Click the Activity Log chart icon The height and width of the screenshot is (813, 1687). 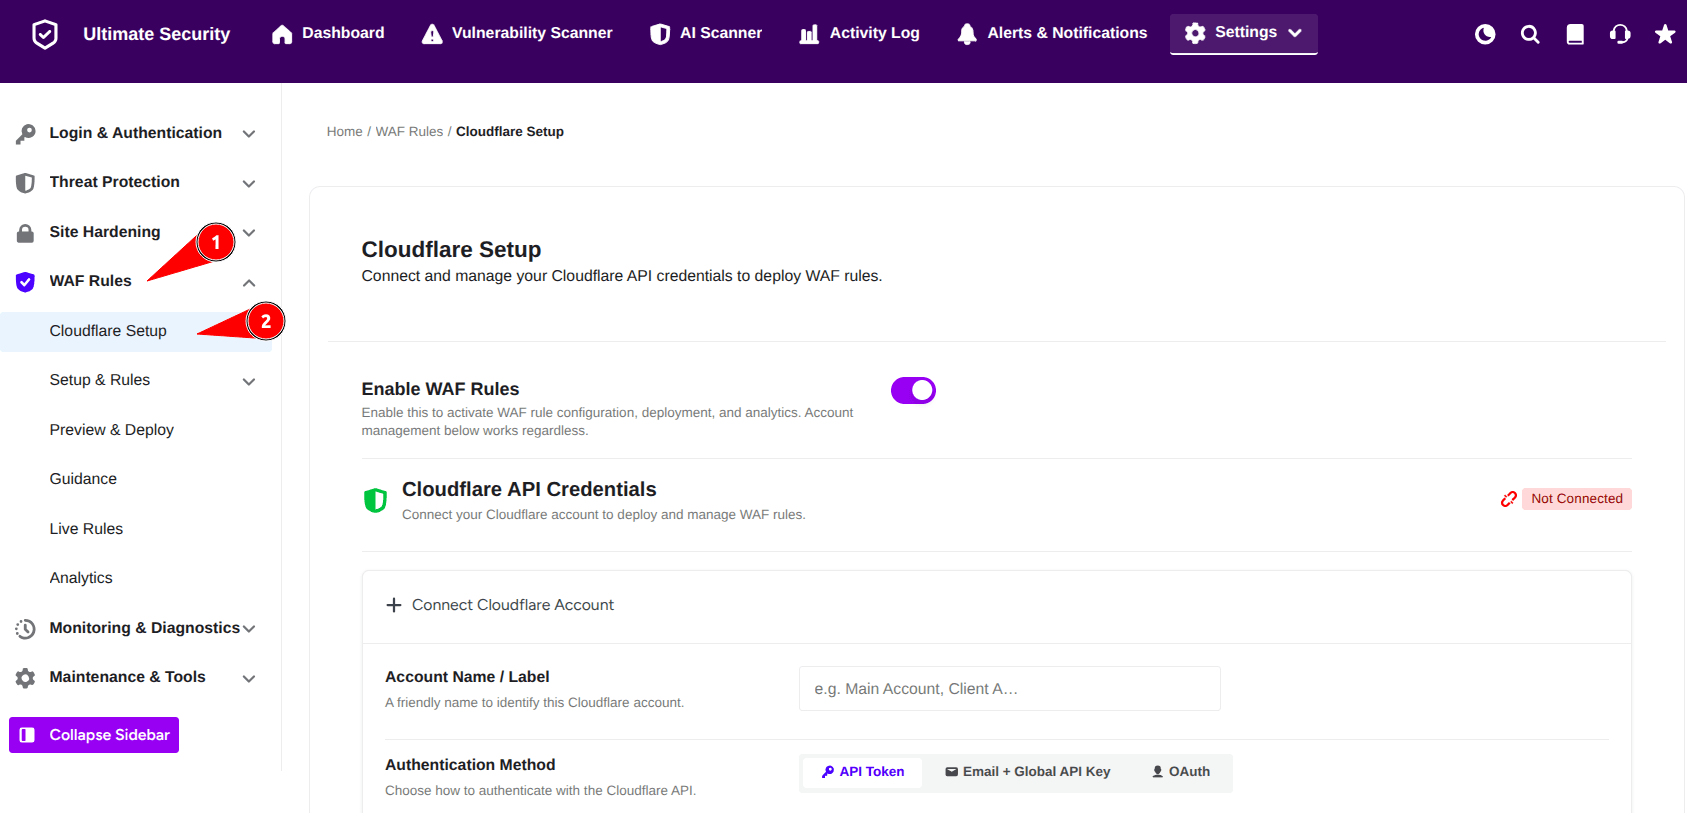click(809, 34)
